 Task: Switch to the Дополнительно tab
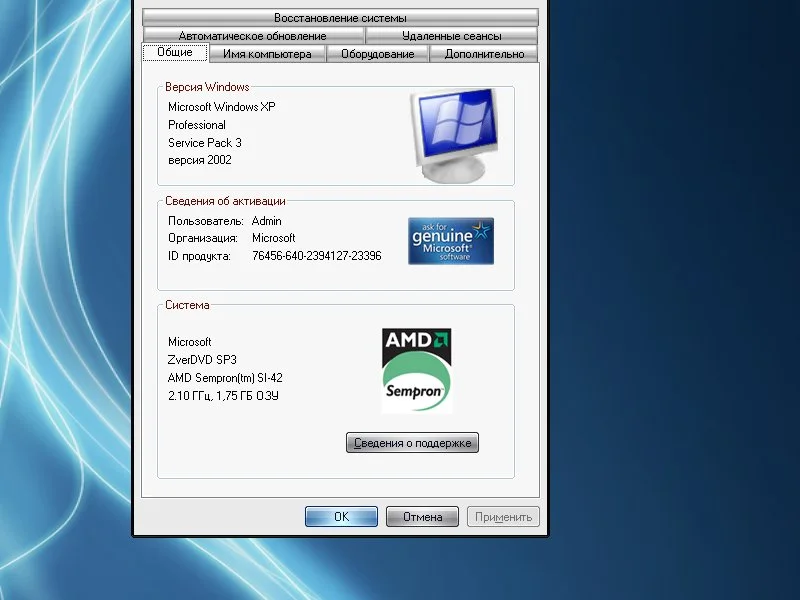pos(484,54)
